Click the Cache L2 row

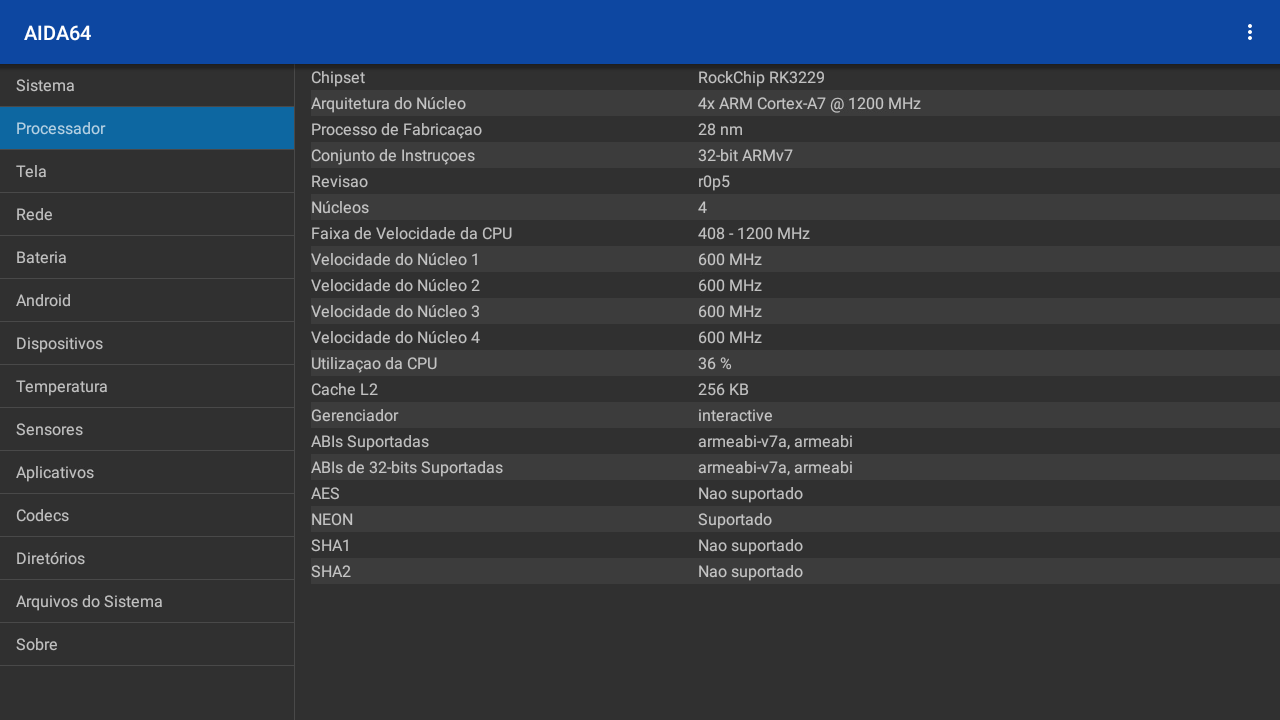(787, 390)
